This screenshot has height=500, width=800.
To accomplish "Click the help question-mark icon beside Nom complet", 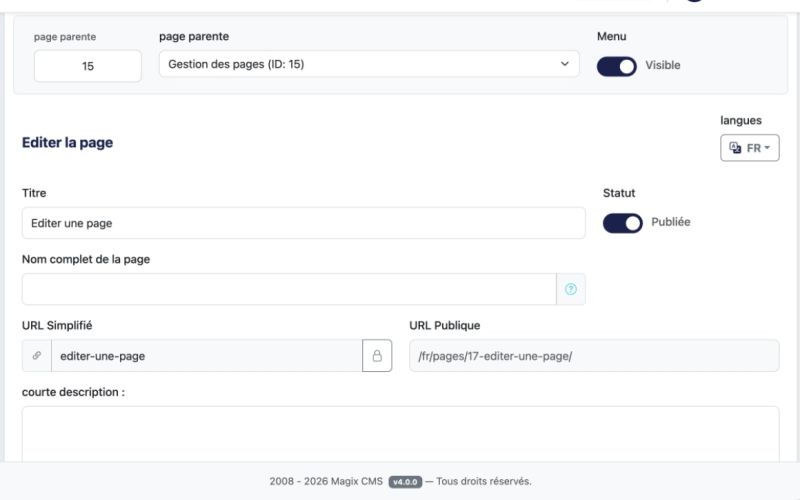I will pos(571,289).
